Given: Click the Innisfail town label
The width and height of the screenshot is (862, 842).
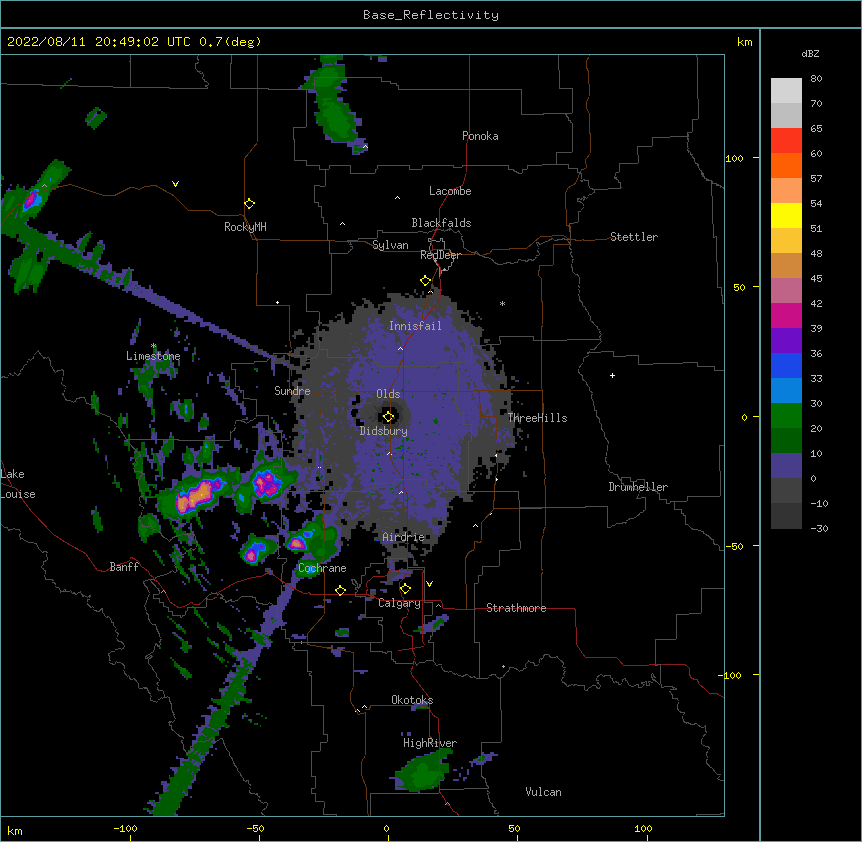Looking at the screenshot, I should [x=415, y=326].
